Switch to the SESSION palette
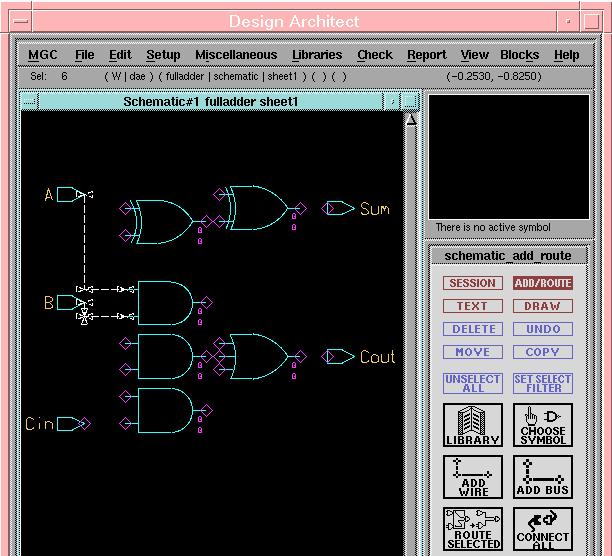 [x=473, y=283]
